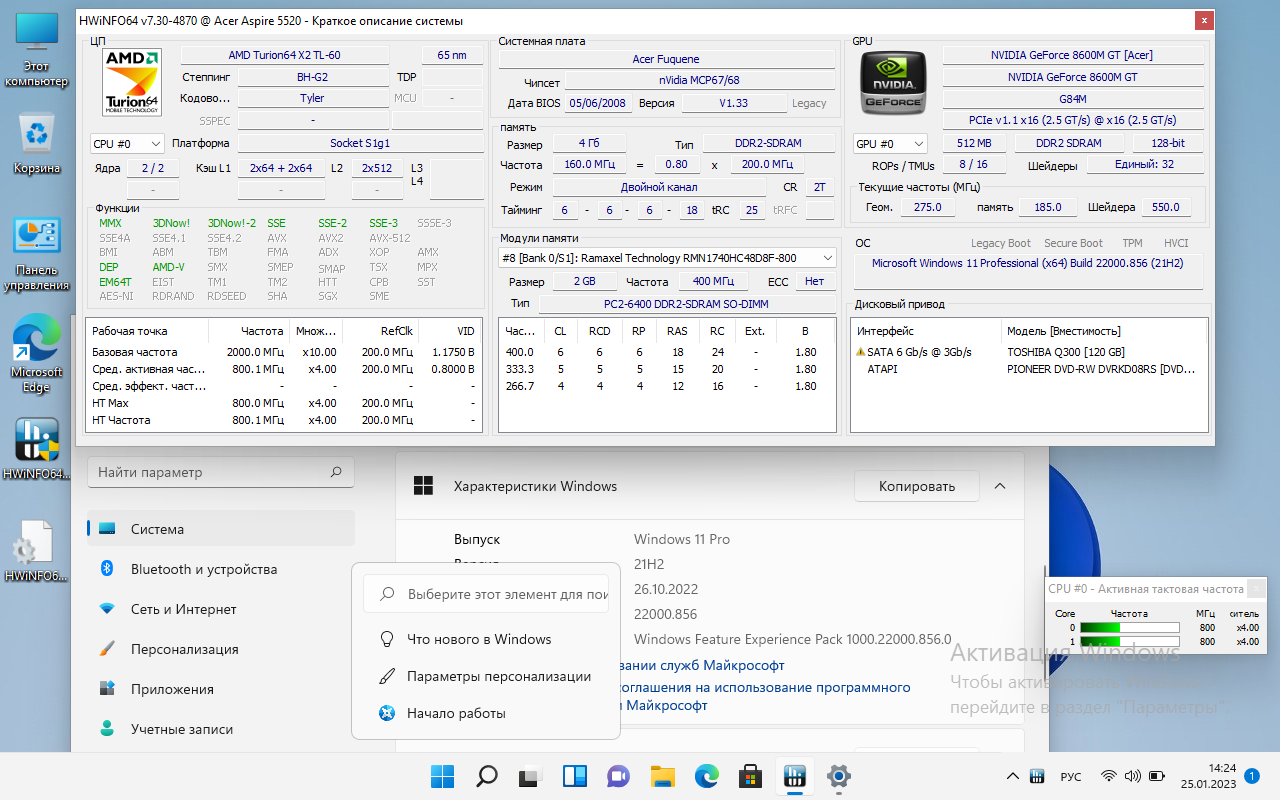The height and width of the screenshot is (800, 1280).
Task: Switch to HWiNFO taskbar icon
Action: [794, 776]
